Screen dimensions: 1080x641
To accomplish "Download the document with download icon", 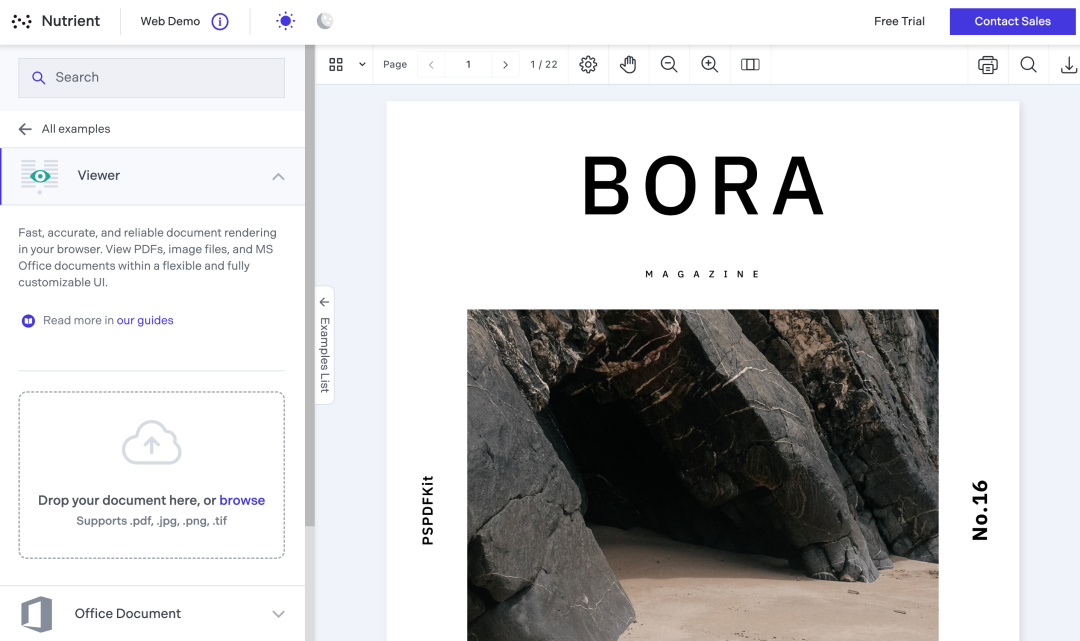I will [x=1068, y=65].
